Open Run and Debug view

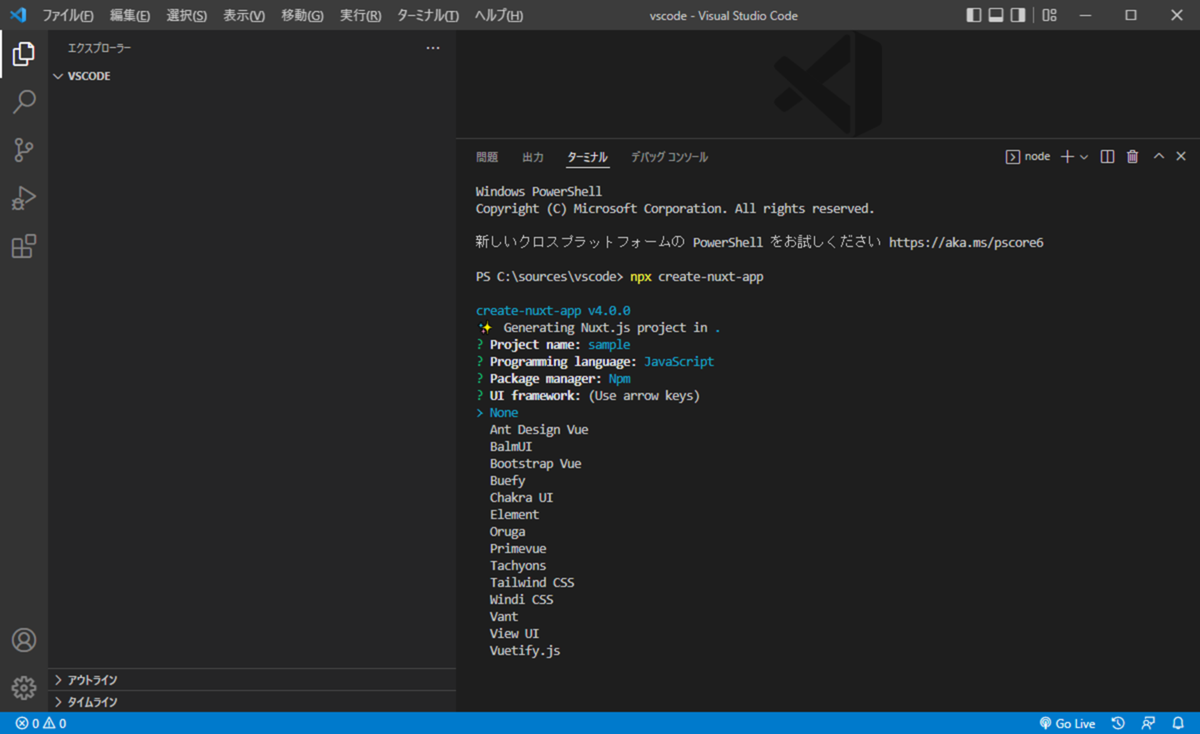point(24,198)
